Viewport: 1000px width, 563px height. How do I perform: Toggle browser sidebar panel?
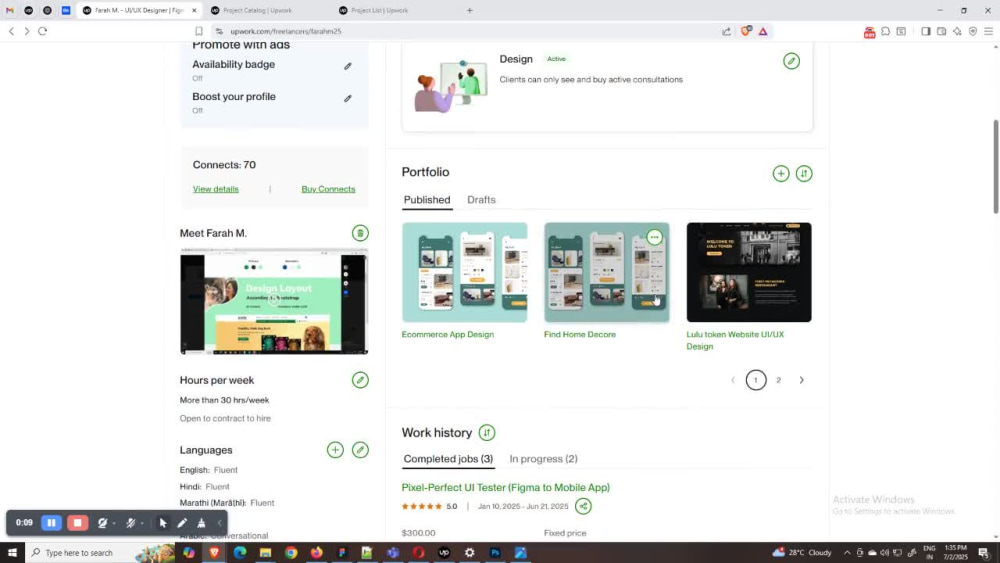(925, 31)
